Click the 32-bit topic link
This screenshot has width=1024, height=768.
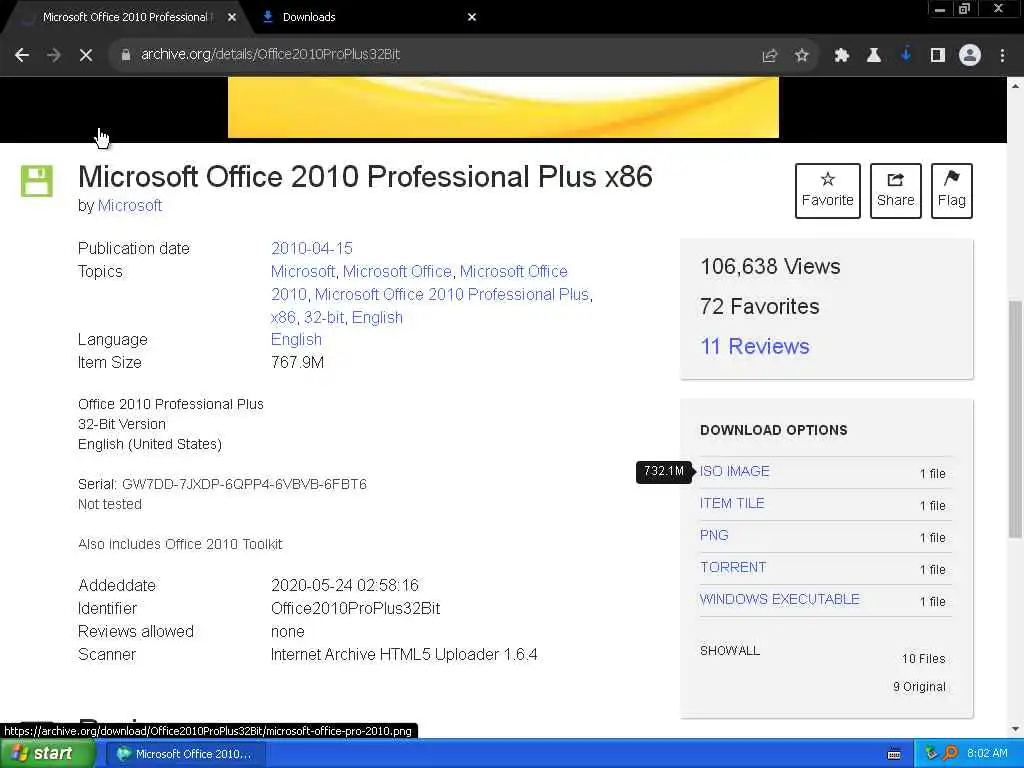(324, 317)
